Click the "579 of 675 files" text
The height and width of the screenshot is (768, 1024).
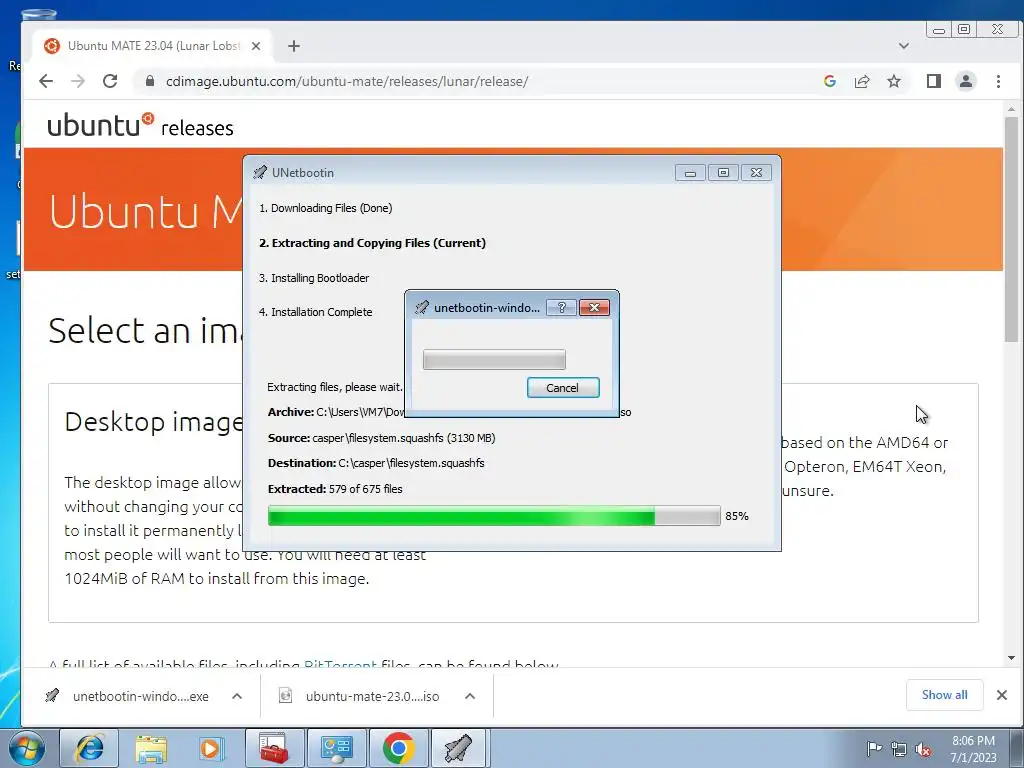366,489
